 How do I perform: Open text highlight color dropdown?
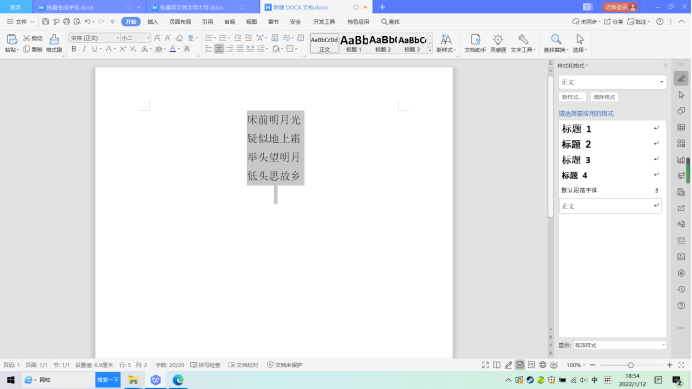pyautogui.click(x=165, y=49)
